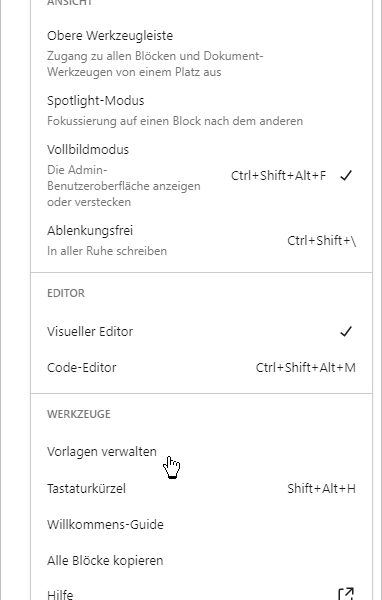Screen dimensions: 382x600
Task: Toggle Obere Werkzeugleiste option
Action: tap(201, 53)
